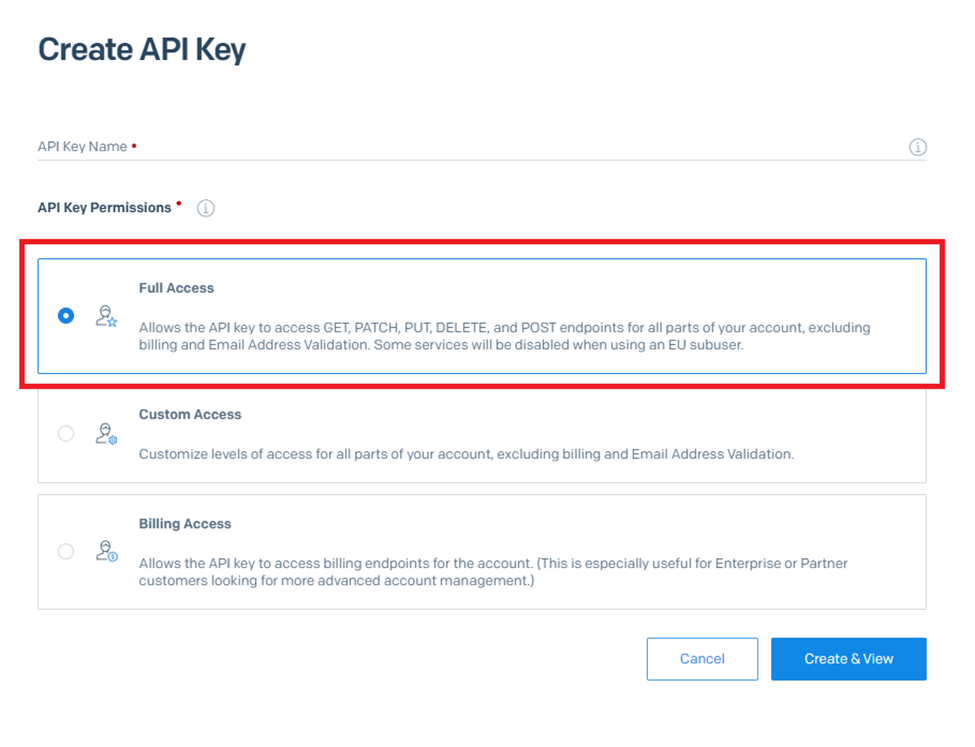The width and height of the screenshot is (975, 747).
Task: Click the Custom Access option title
Action: (x=190, y=414)
